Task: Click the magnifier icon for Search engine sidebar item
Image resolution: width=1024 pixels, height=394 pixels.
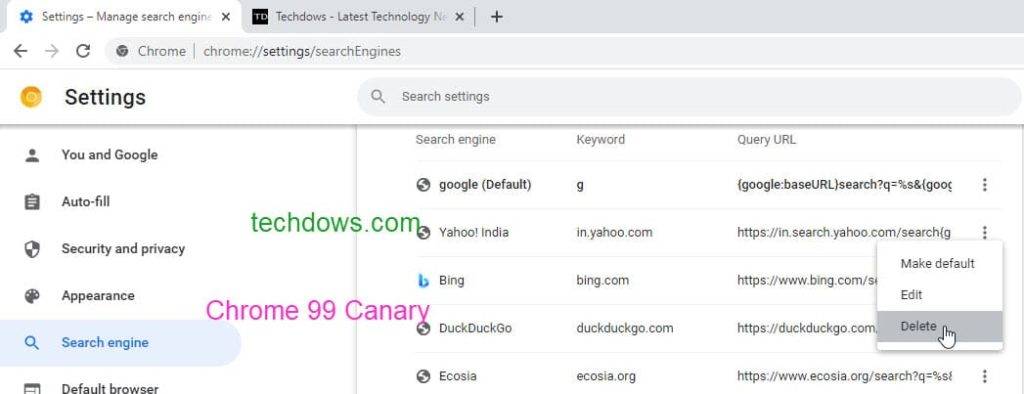Action: [x=32, y=343]
